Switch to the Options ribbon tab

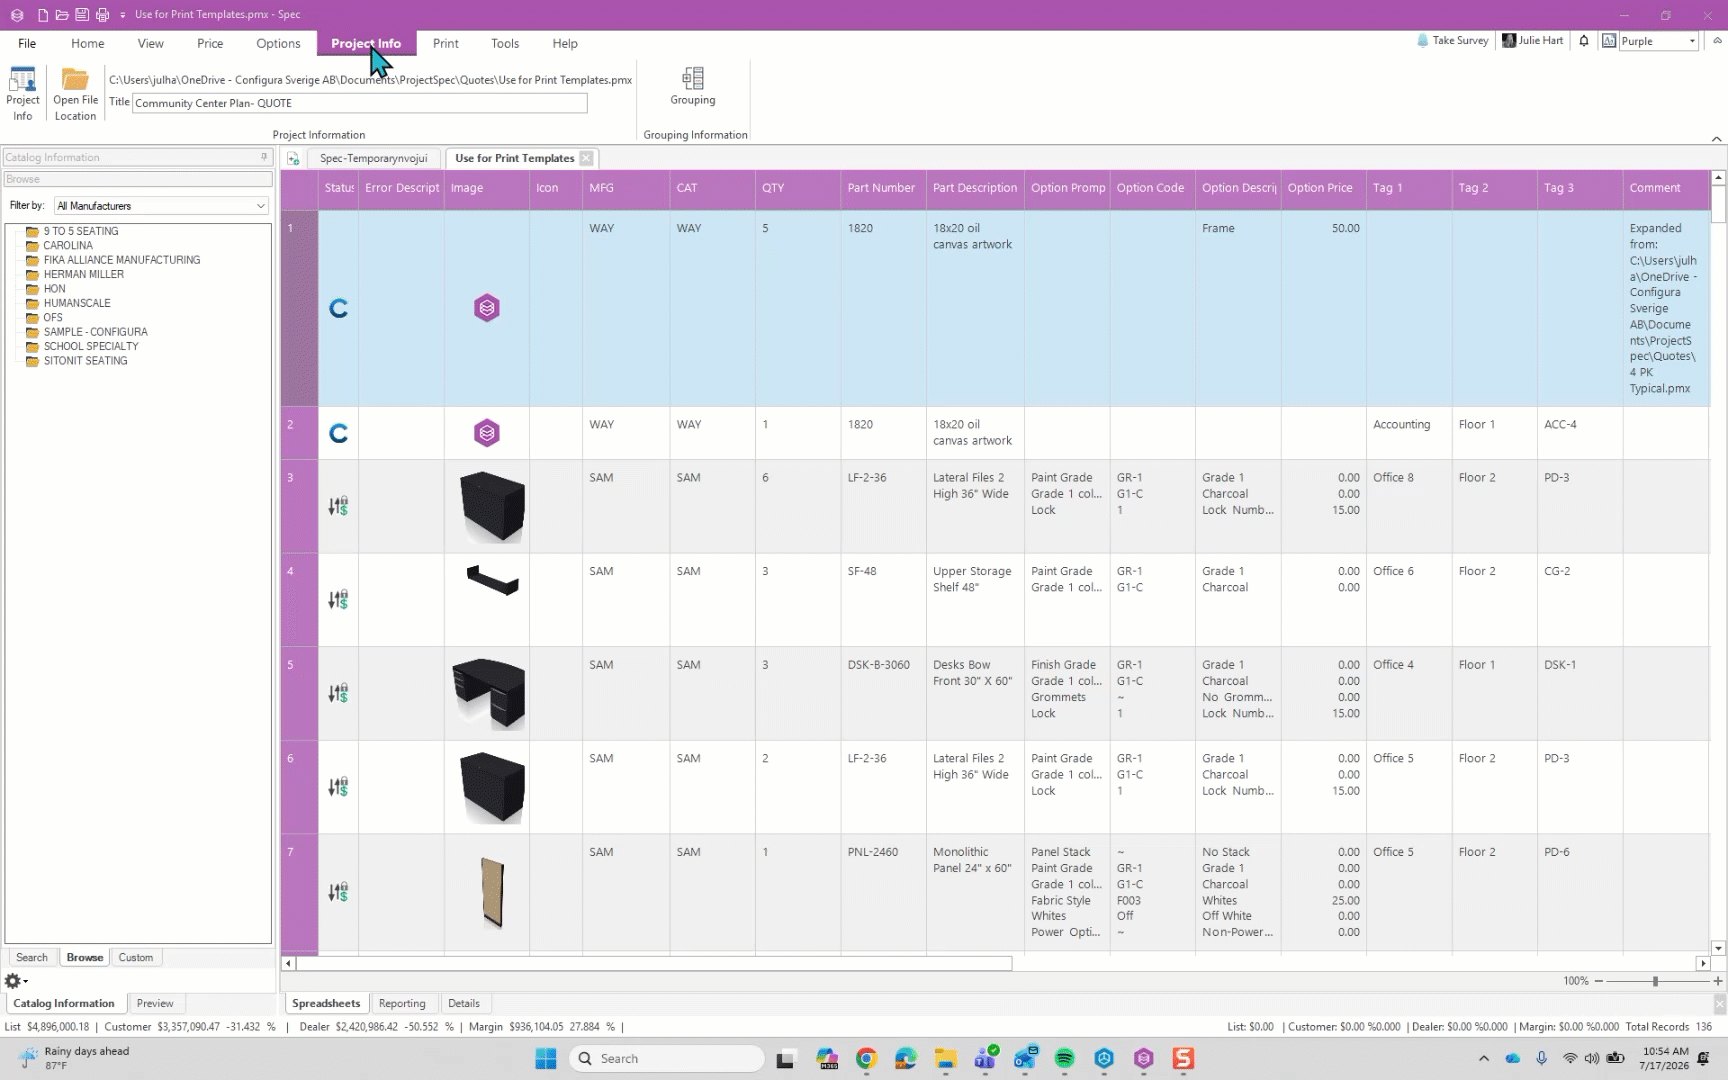click(278, 43)
